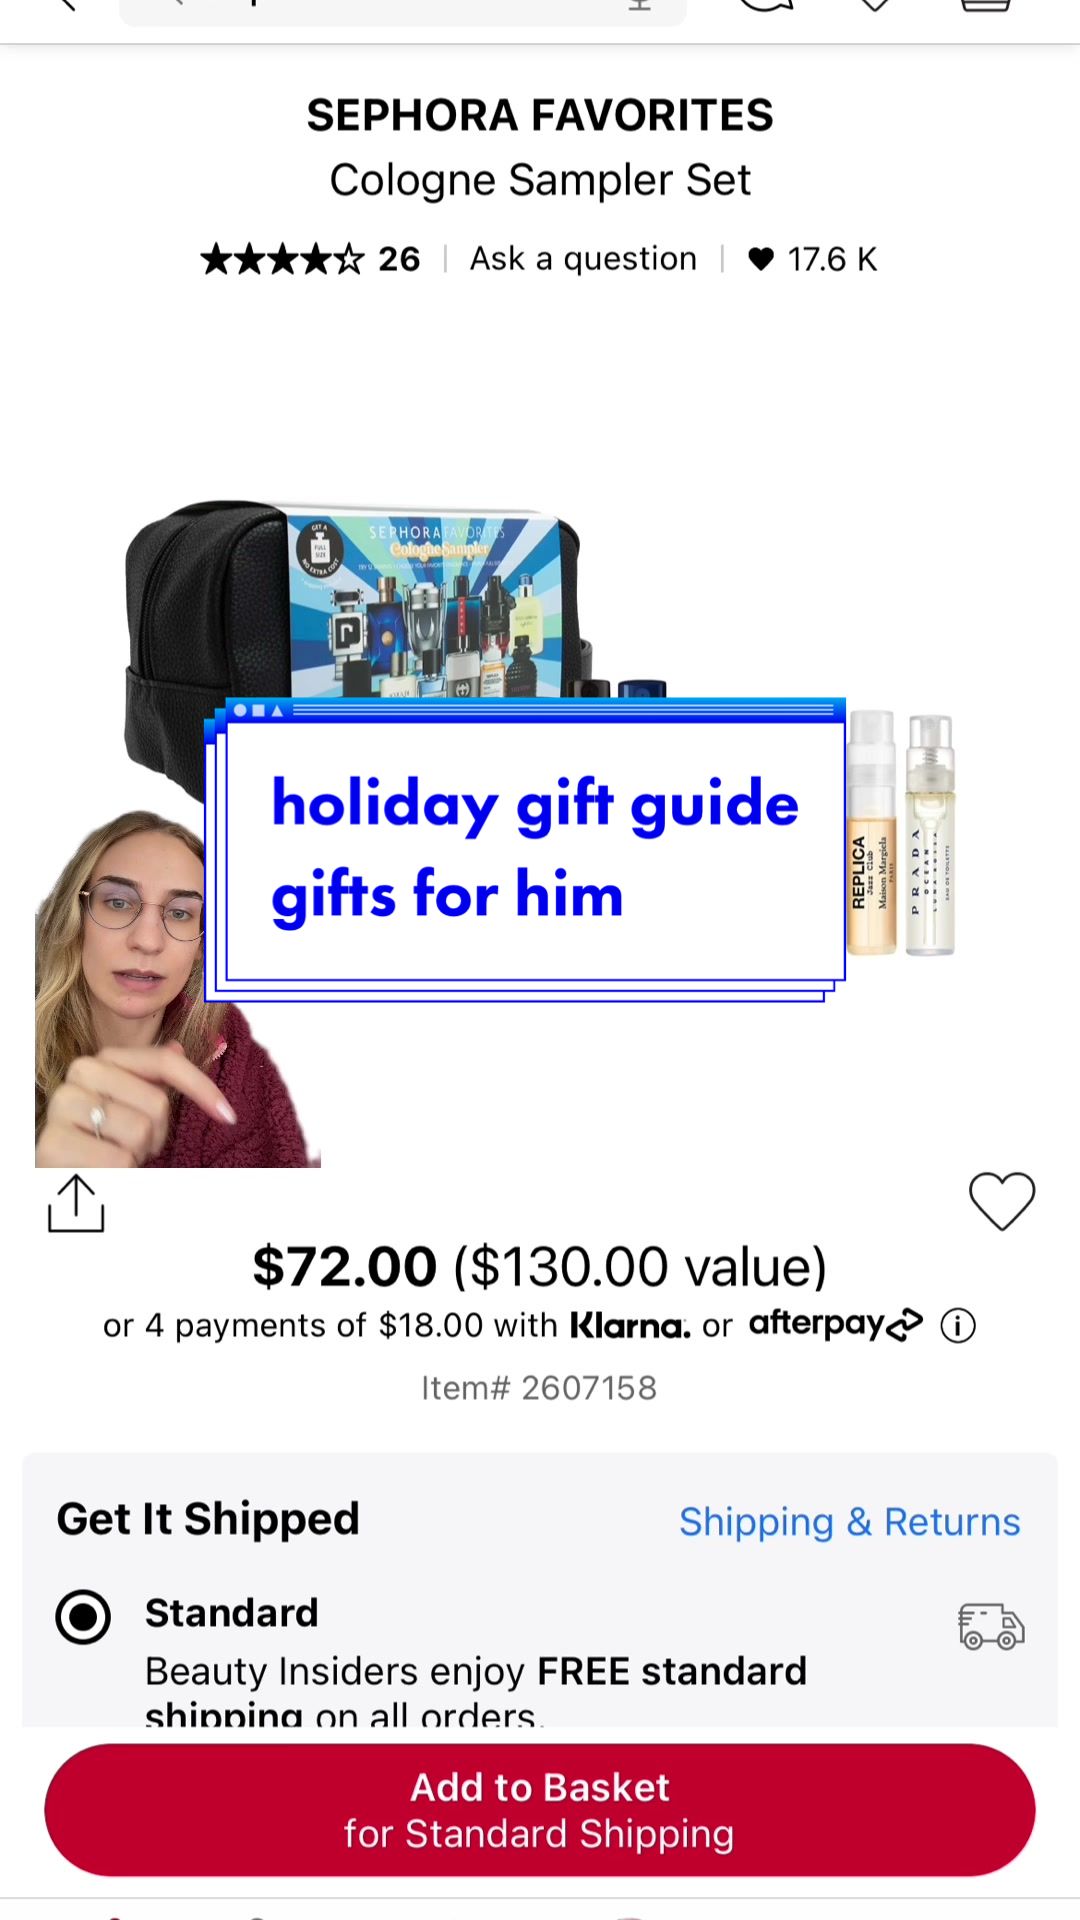Tap the share icon below the image
The image size is (1080, 1920).
pyautogui.click(x=76, y=1203)
